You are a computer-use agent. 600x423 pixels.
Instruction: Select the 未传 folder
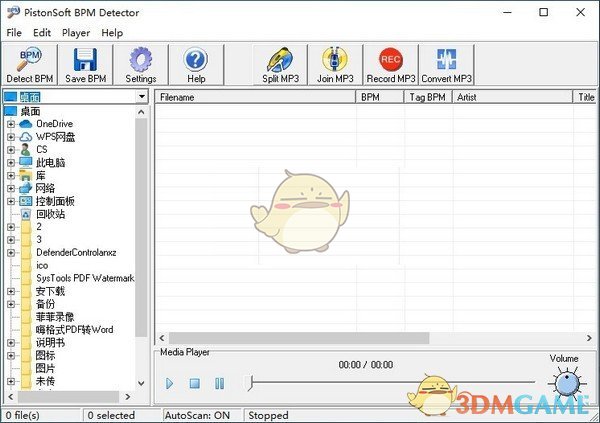pyautogui.click(x=45, y=381)
